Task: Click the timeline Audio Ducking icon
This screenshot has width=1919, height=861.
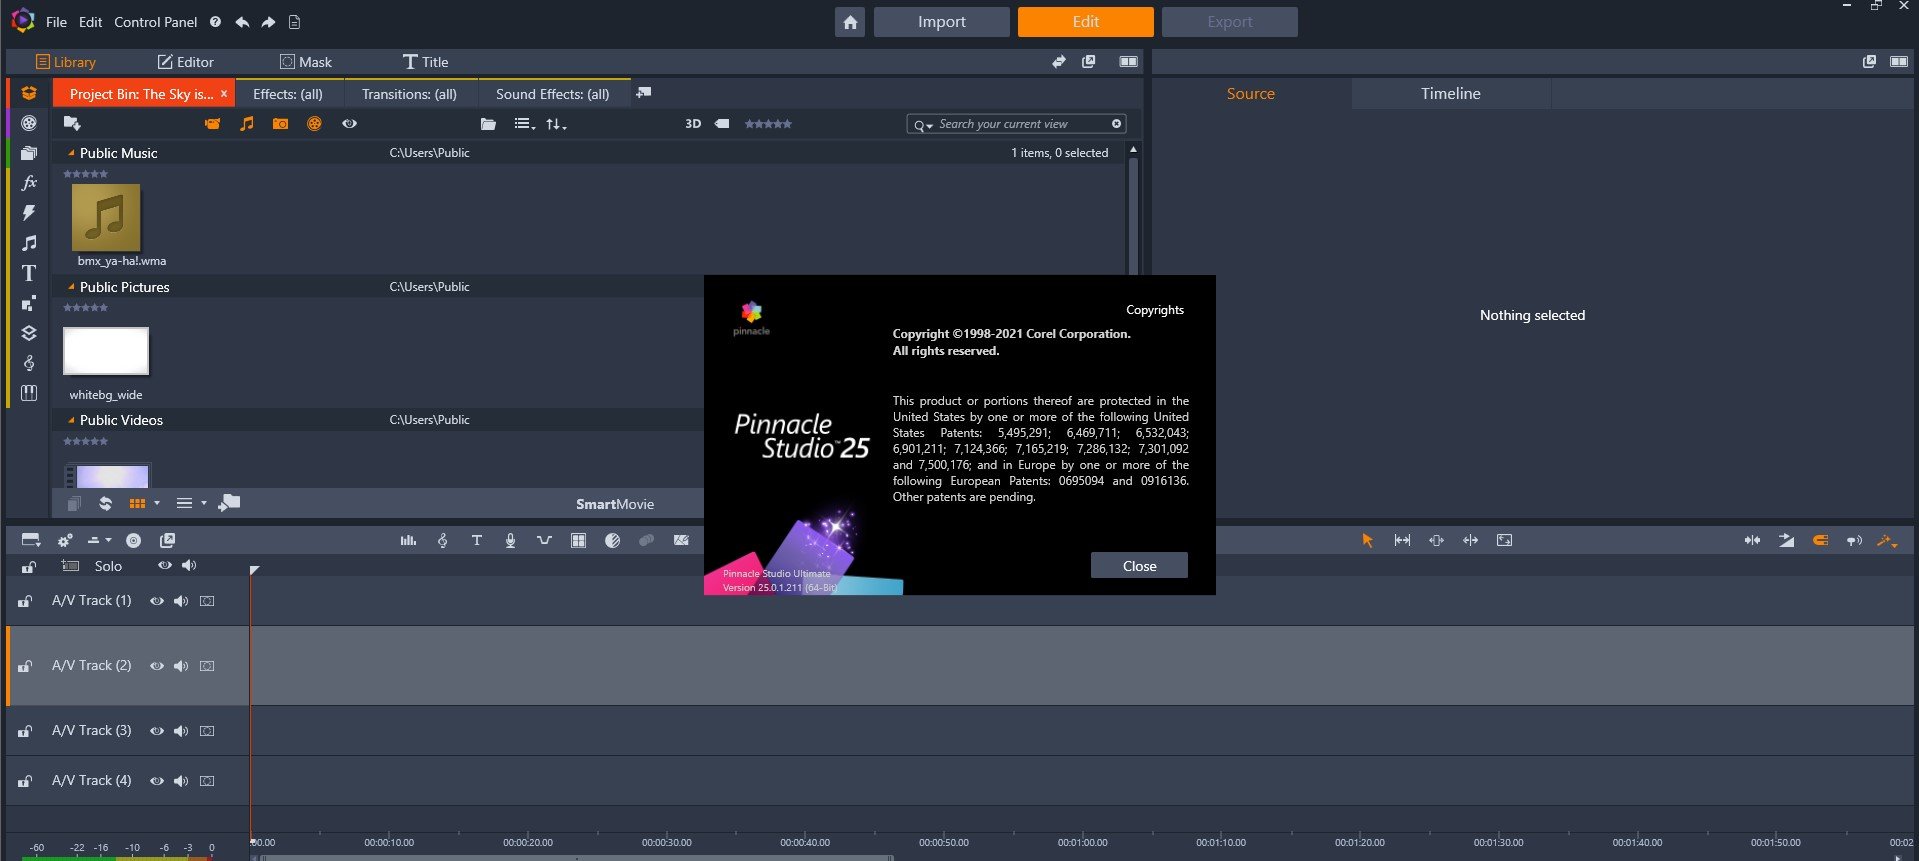Action: click(544, 540)
